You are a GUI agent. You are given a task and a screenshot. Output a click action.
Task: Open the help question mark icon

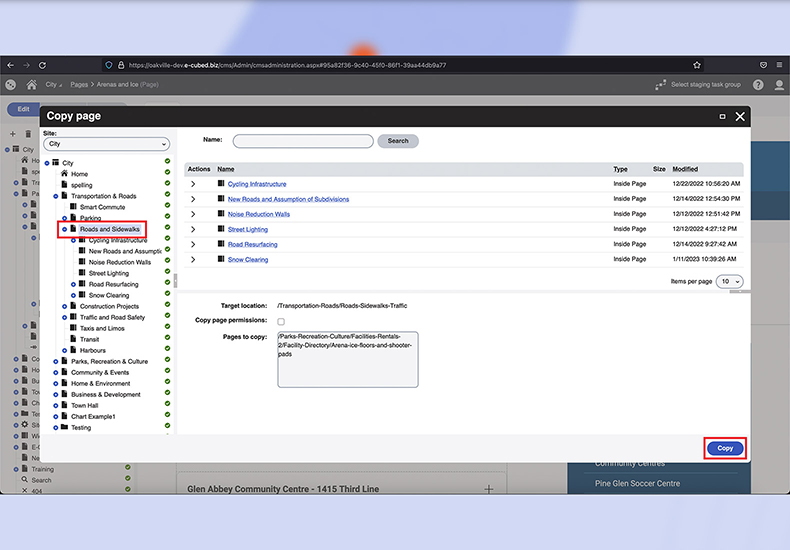pyautogui.click(x=758, y=86)
